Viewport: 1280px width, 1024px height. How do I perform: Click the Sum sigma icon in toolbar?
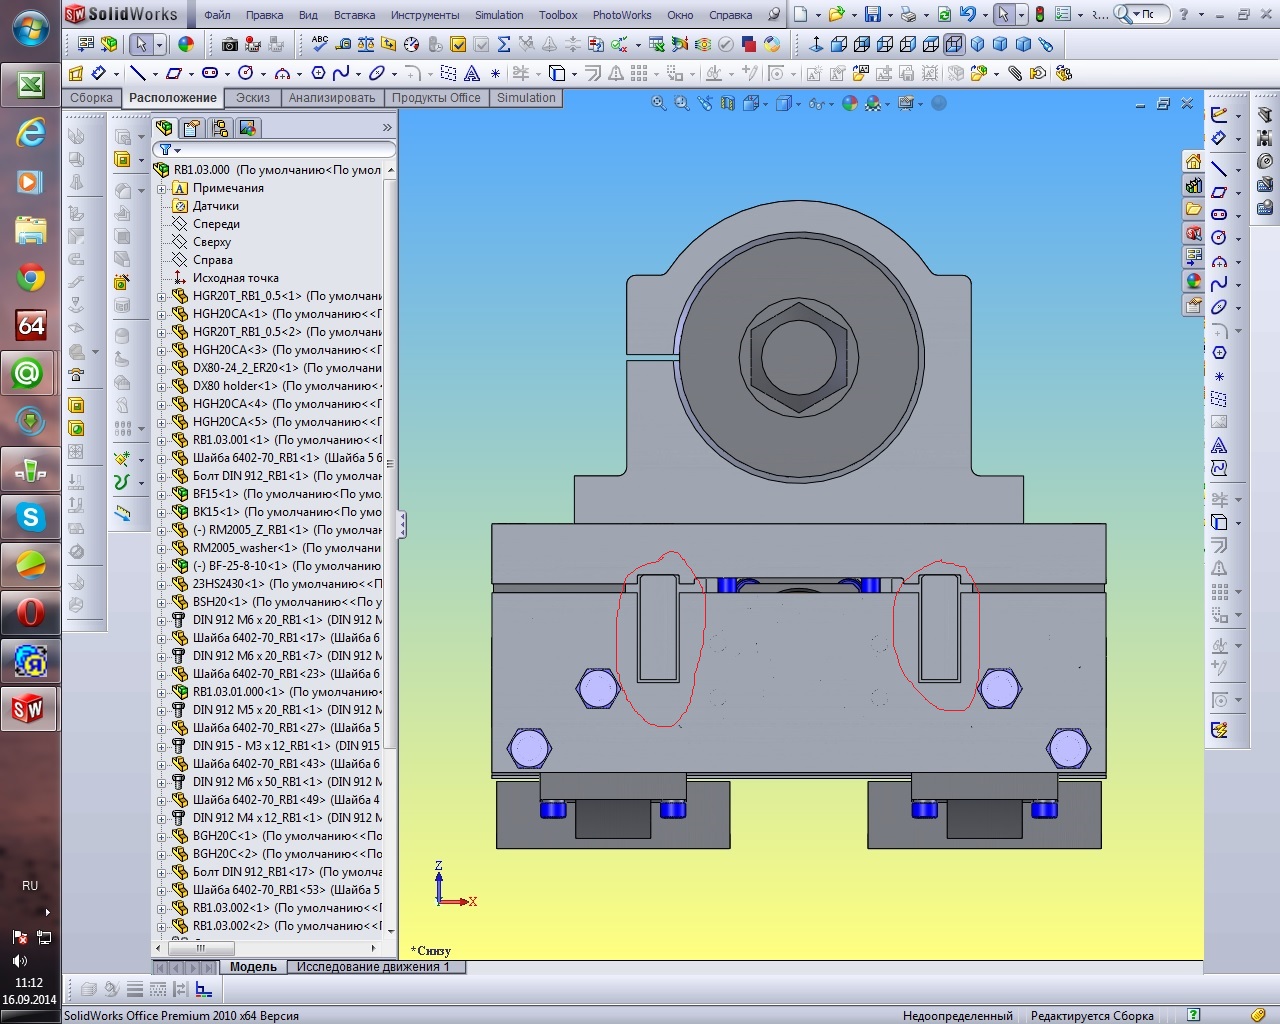(504, 44)
